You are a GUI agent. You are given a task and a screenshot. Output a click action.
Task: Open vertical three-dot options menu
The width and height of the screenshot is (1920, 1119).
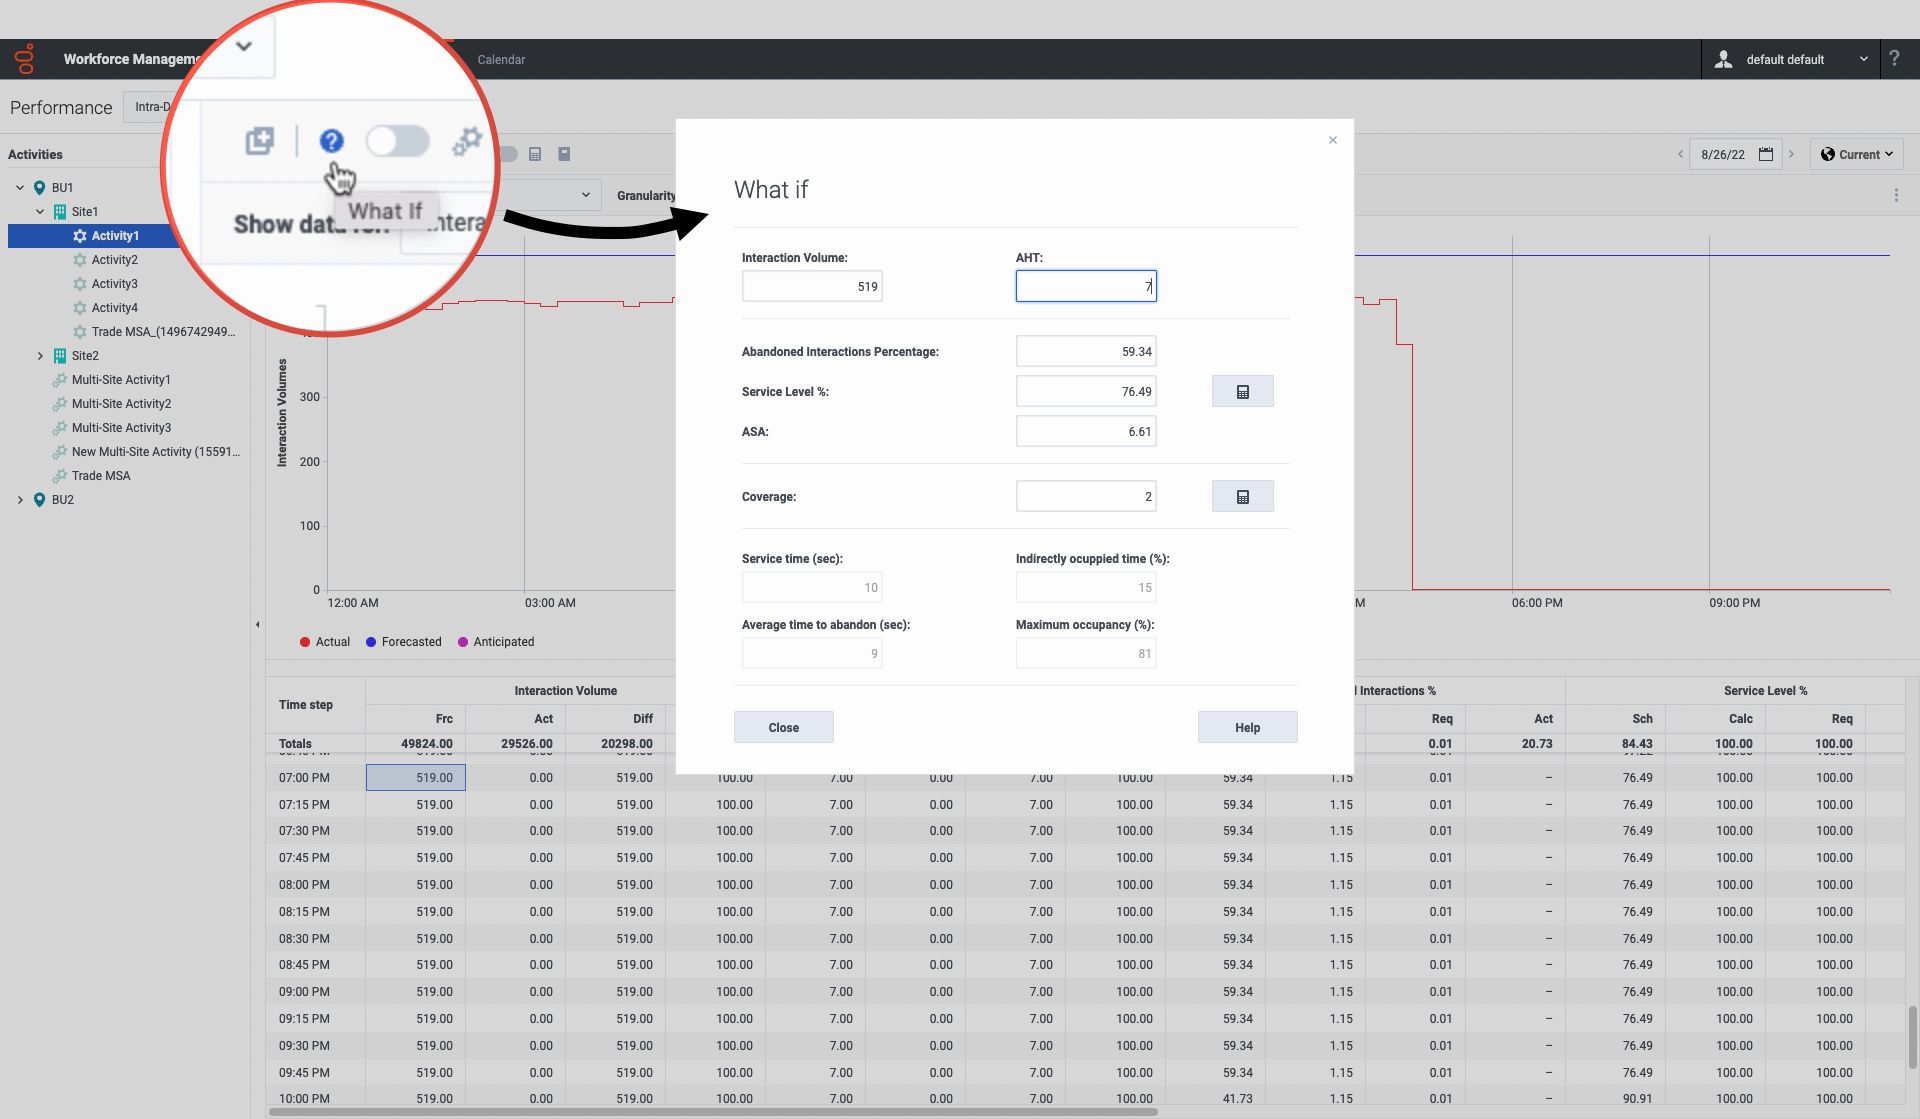1896,196
